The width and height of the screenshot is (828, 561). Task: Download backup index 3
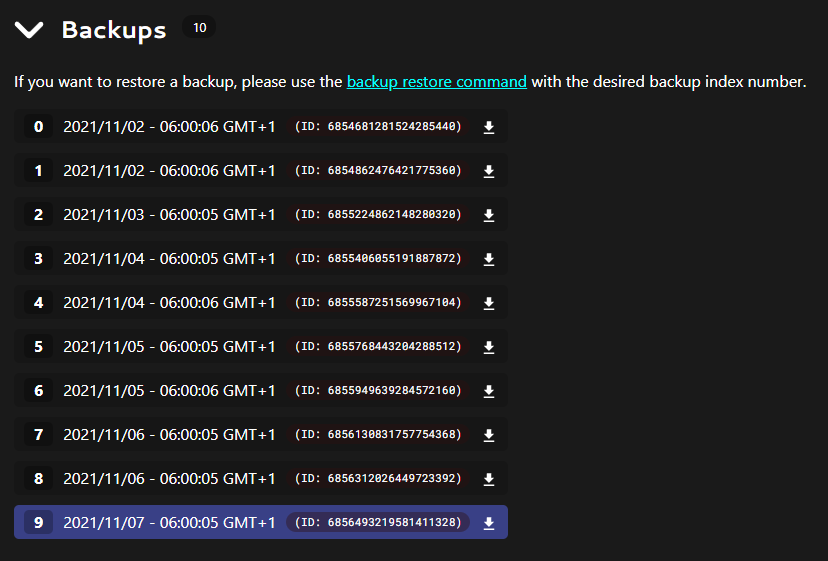[489, 259]
